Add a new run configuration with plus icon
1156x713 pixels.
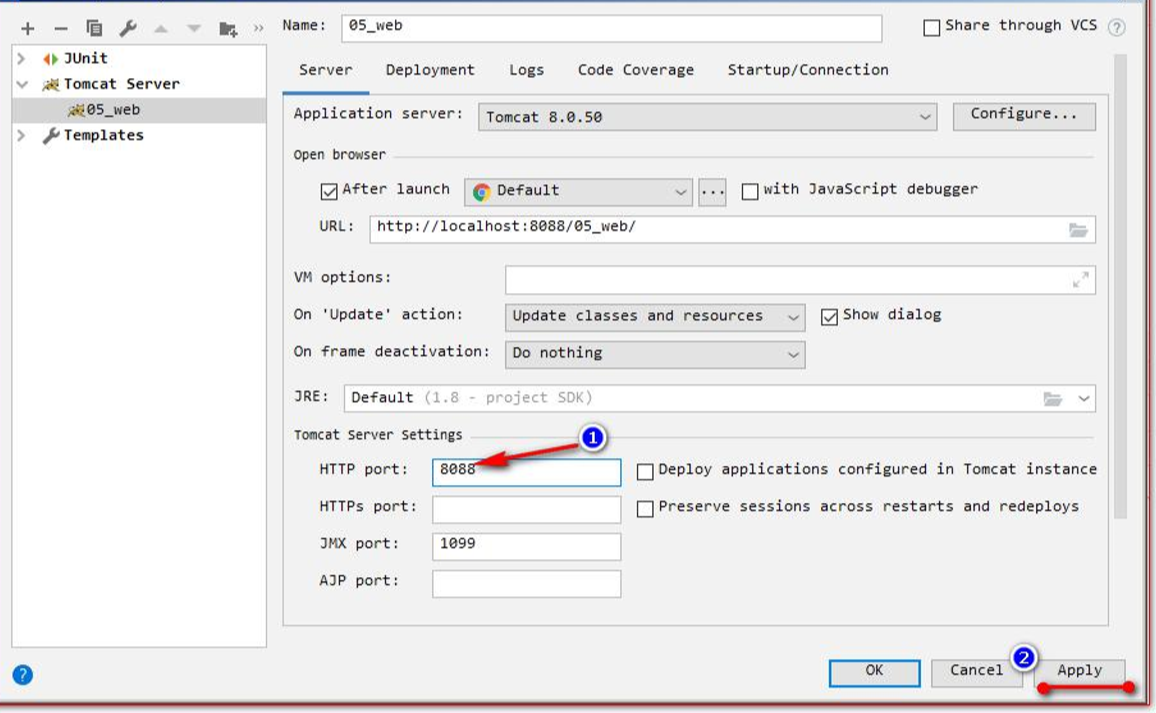[x=28, y=29]
